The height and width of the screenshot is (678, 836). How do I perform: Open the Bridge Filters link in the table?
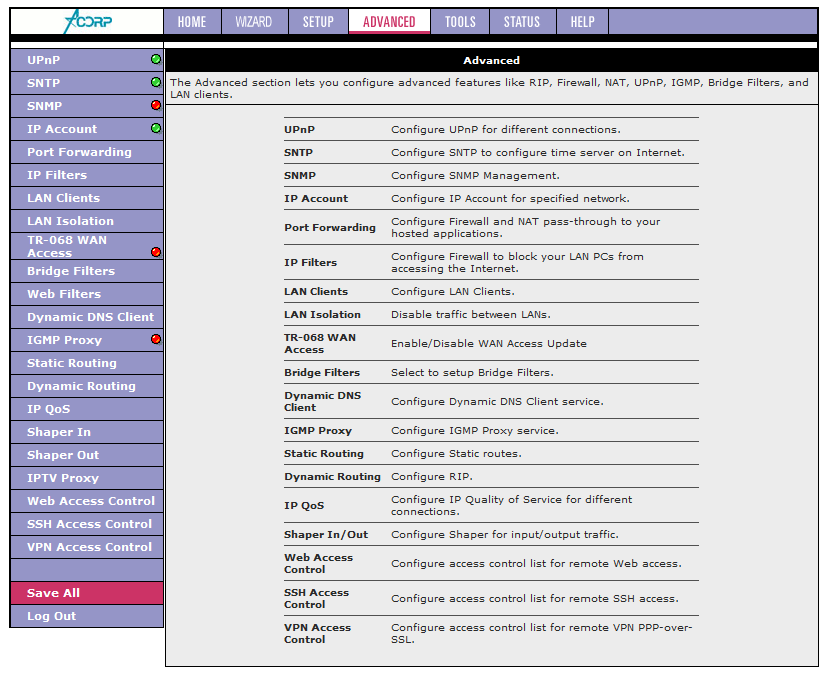321,373
